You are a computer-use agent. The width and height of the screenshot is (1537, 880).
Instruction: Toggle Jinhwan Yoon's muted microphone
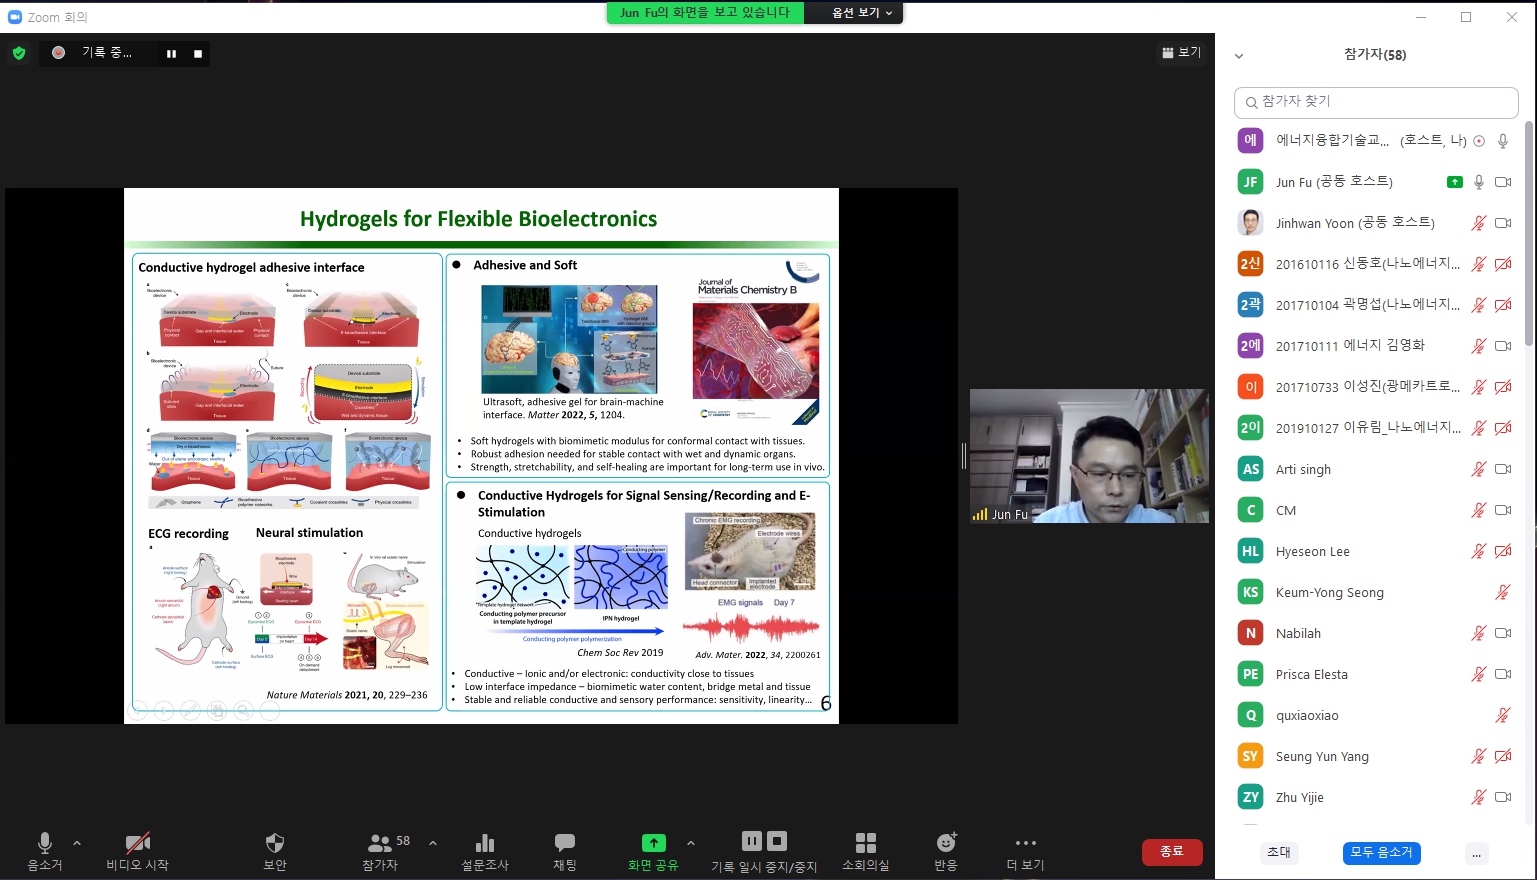tap(1478, 223)
